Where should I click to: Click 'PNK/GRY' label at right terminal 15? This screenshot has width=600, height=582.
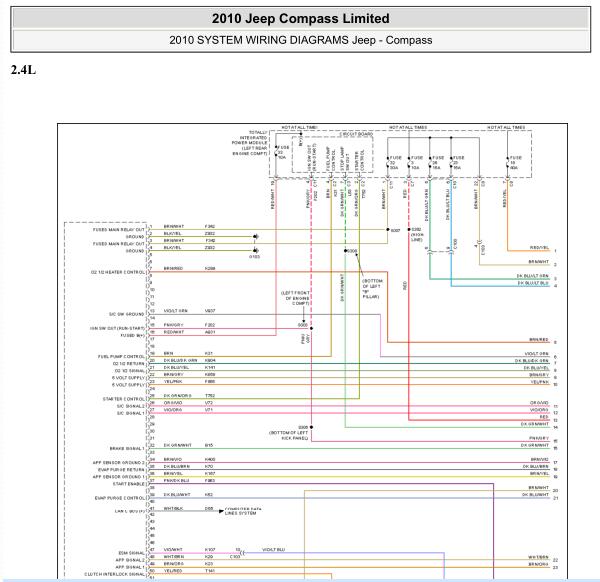pyautogui.click(x=539, y=439)
